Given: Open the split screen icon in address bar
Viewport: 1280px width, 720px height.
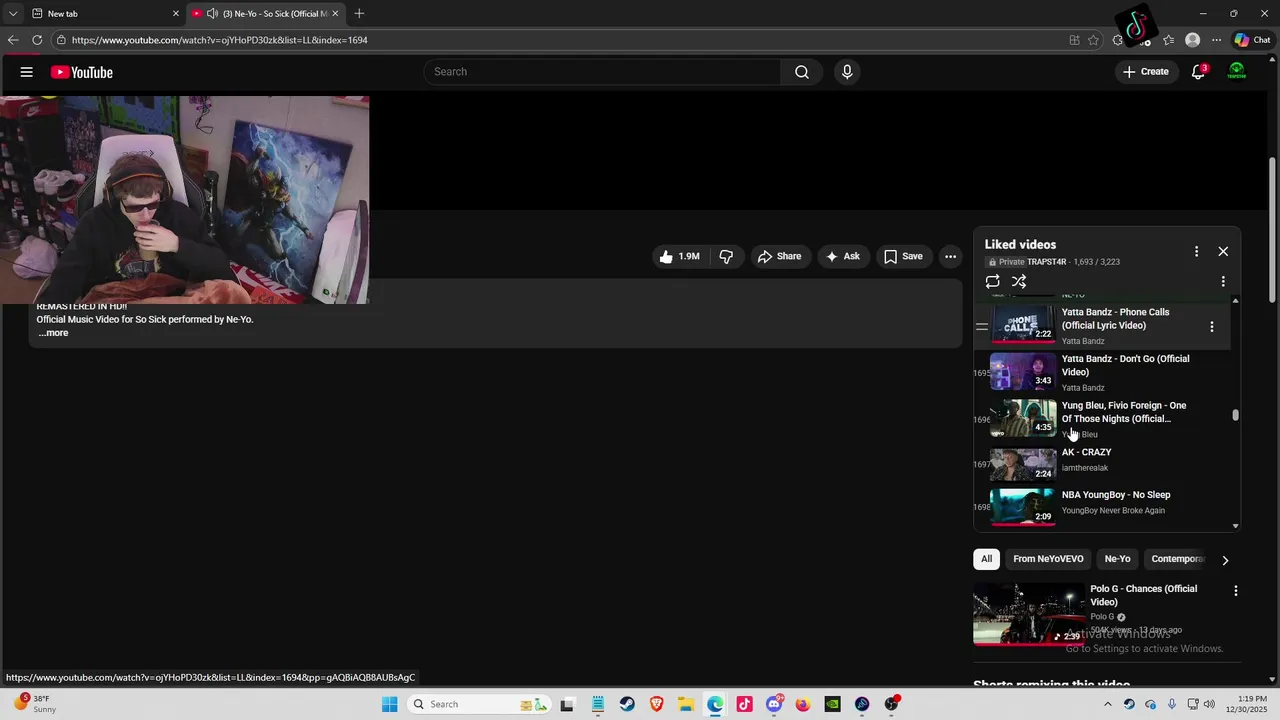Looking at the screenshot, I should pyautogui.click(x=1074, y=40).
